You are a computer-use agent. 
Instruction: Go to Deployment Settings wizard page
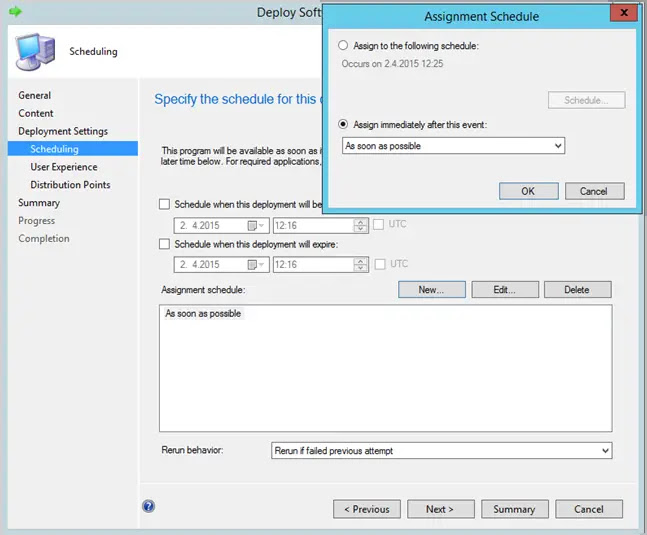point(63,131)
